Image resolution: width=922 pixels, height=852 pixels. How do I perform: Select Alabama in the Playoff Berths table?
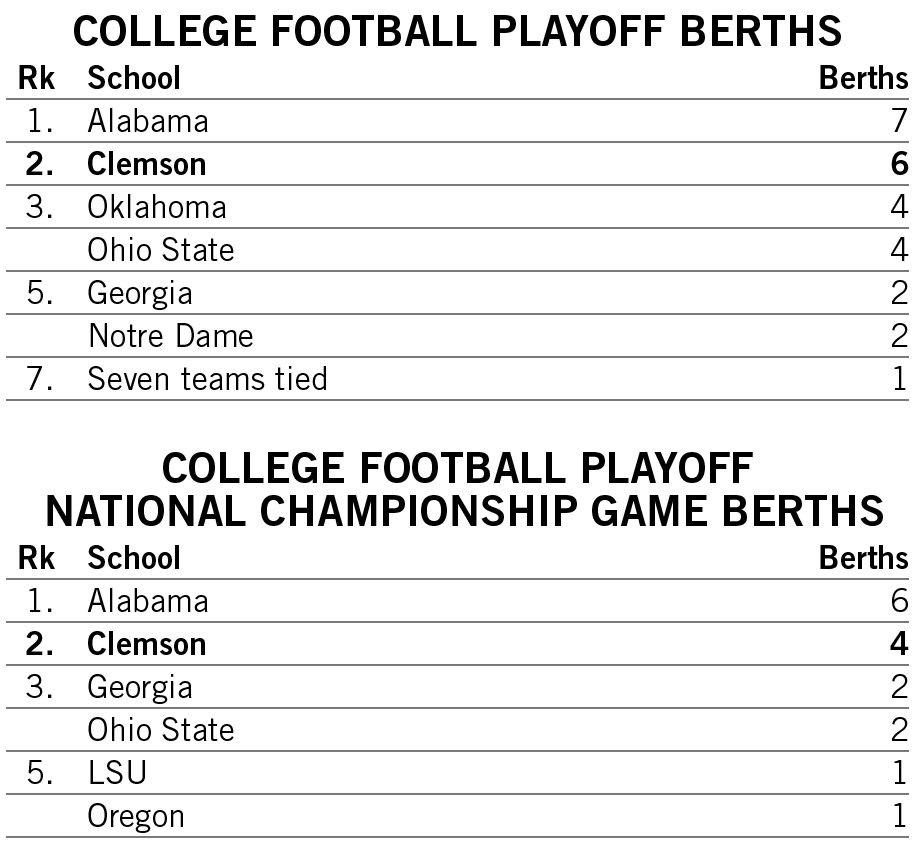[148, 121]
